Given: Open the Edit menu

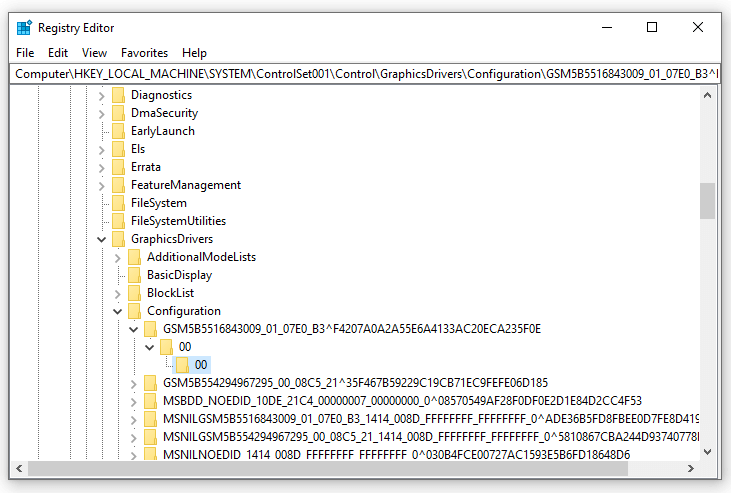Looking at the screenshot, I should click(x=58, y=53).
